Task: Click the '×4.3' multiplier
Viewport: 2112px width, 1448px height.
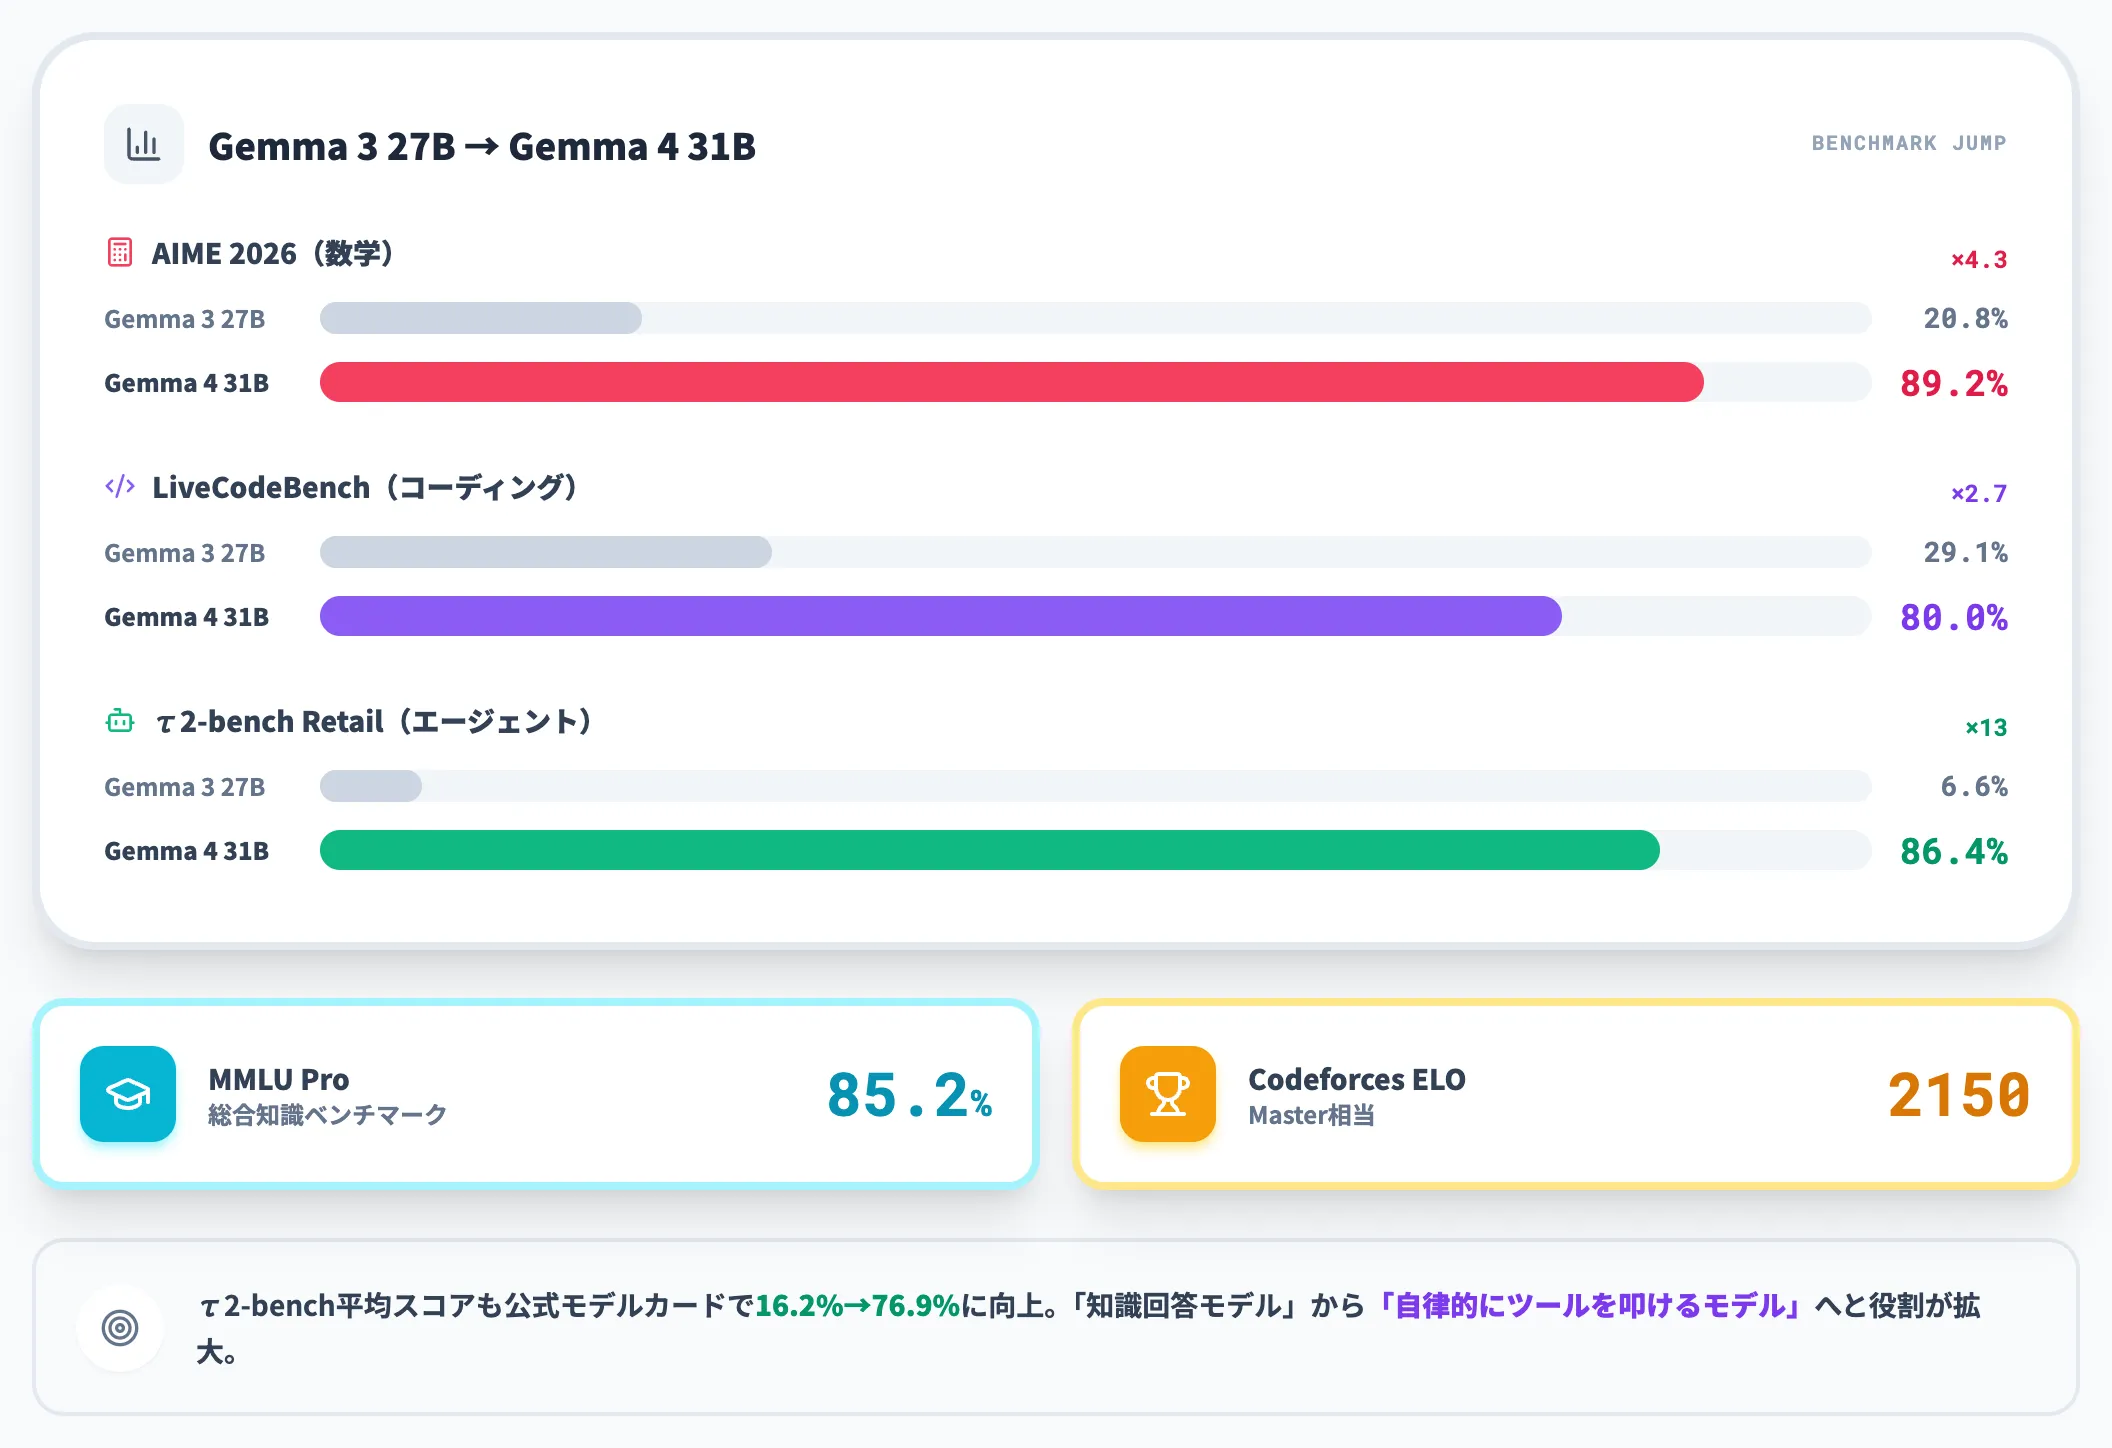Action: (1979, 259)
